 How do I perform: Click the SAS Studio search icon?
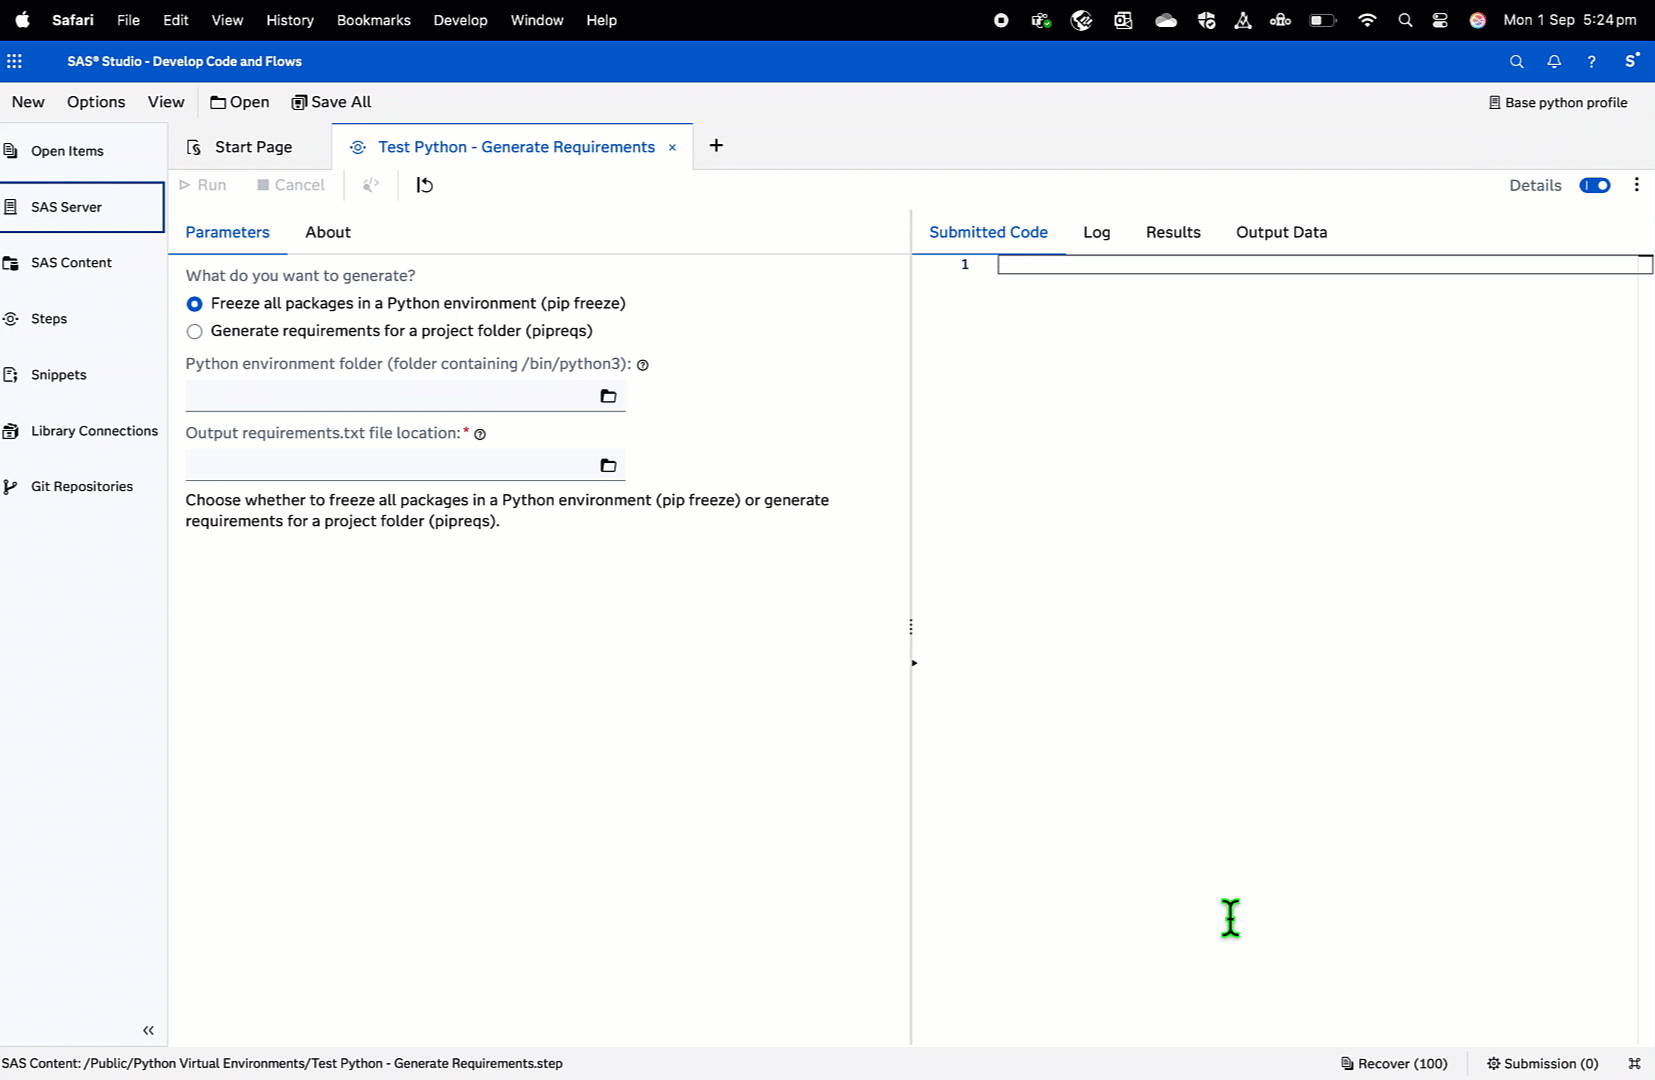[x=1516, y=62]
